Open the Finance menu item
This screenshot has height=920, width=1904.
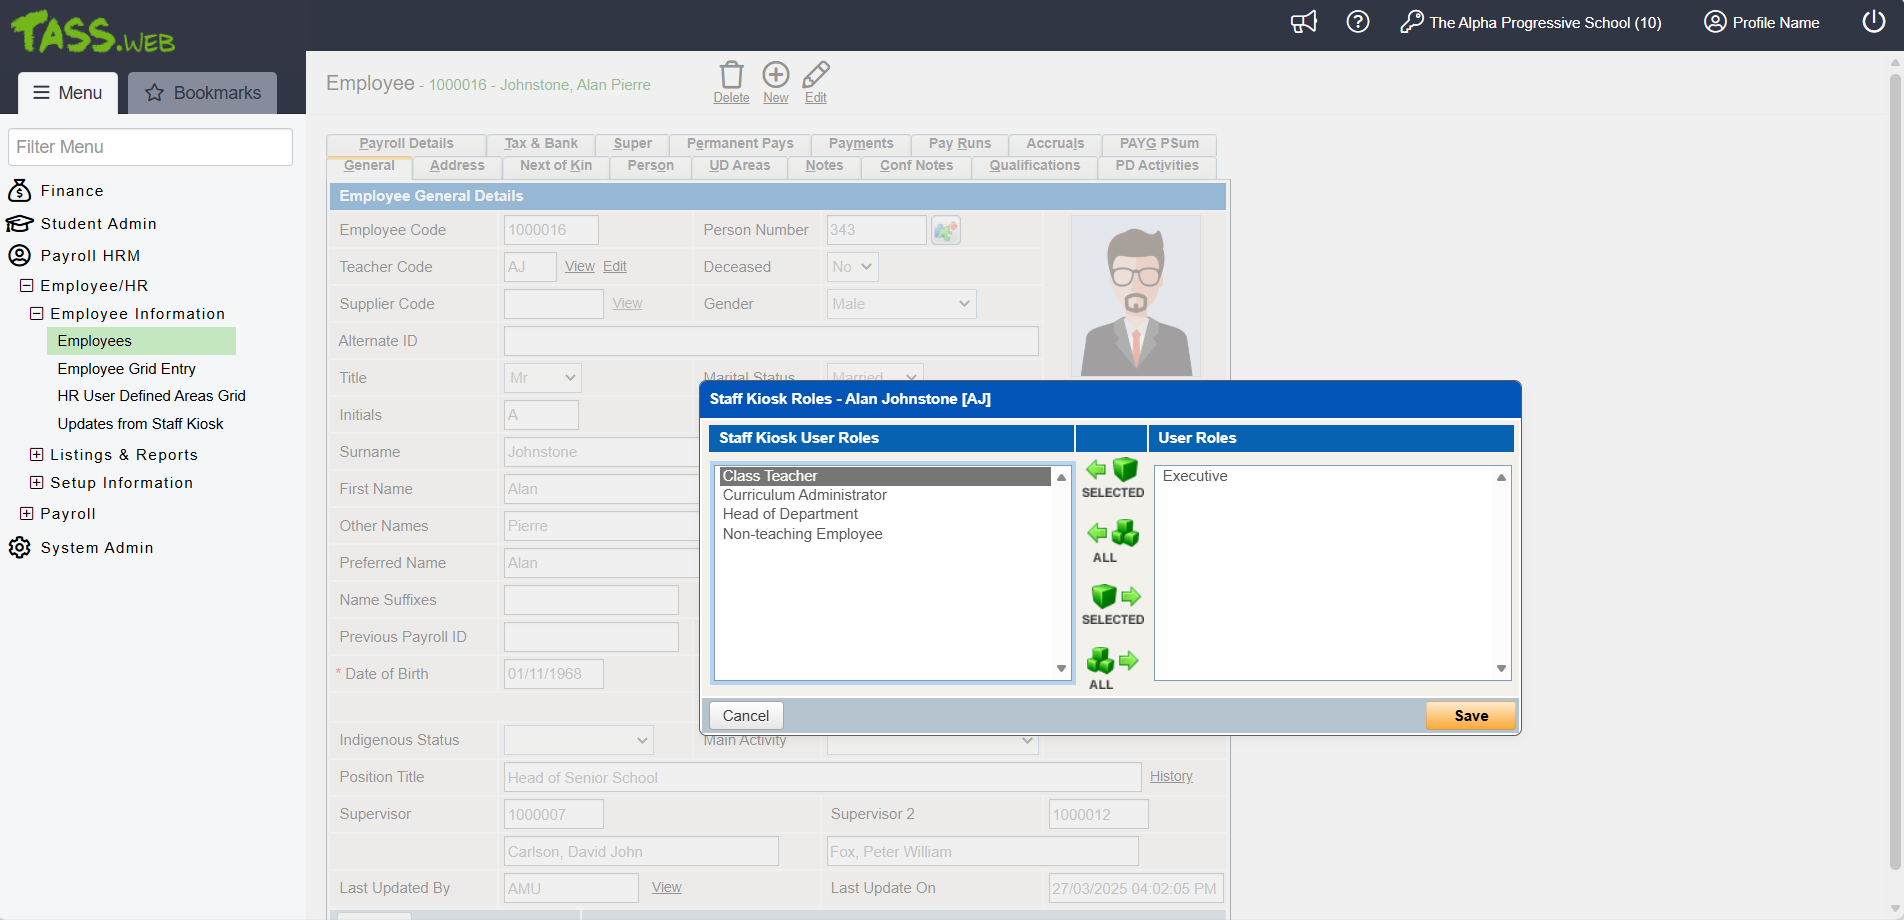click(72, 191)
